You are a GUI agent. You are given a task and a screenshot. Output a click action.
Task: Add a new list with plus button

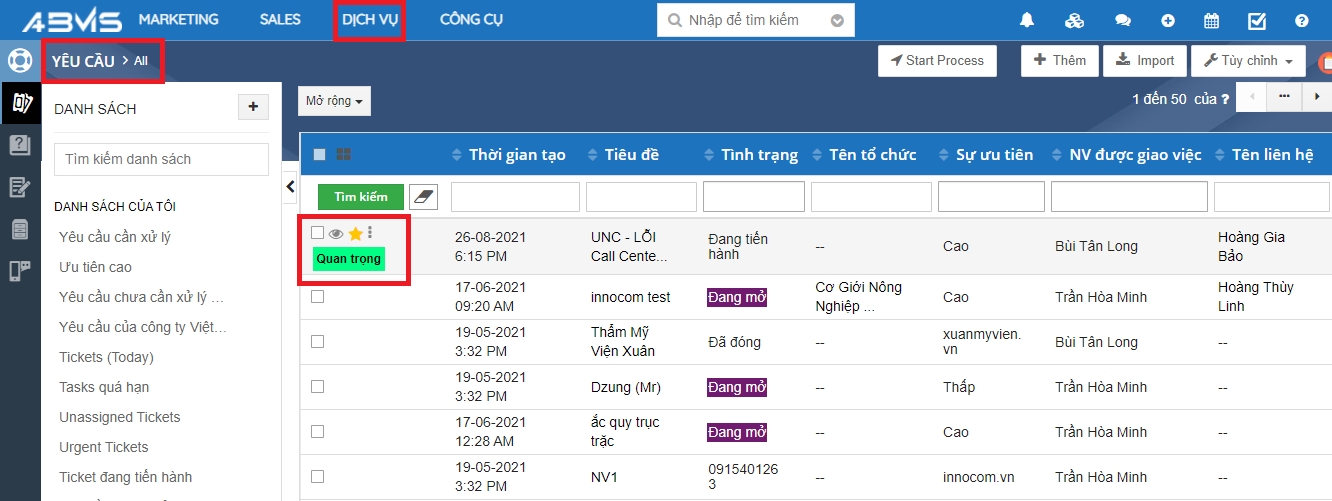pyautogui.click(x=253, y=107)
